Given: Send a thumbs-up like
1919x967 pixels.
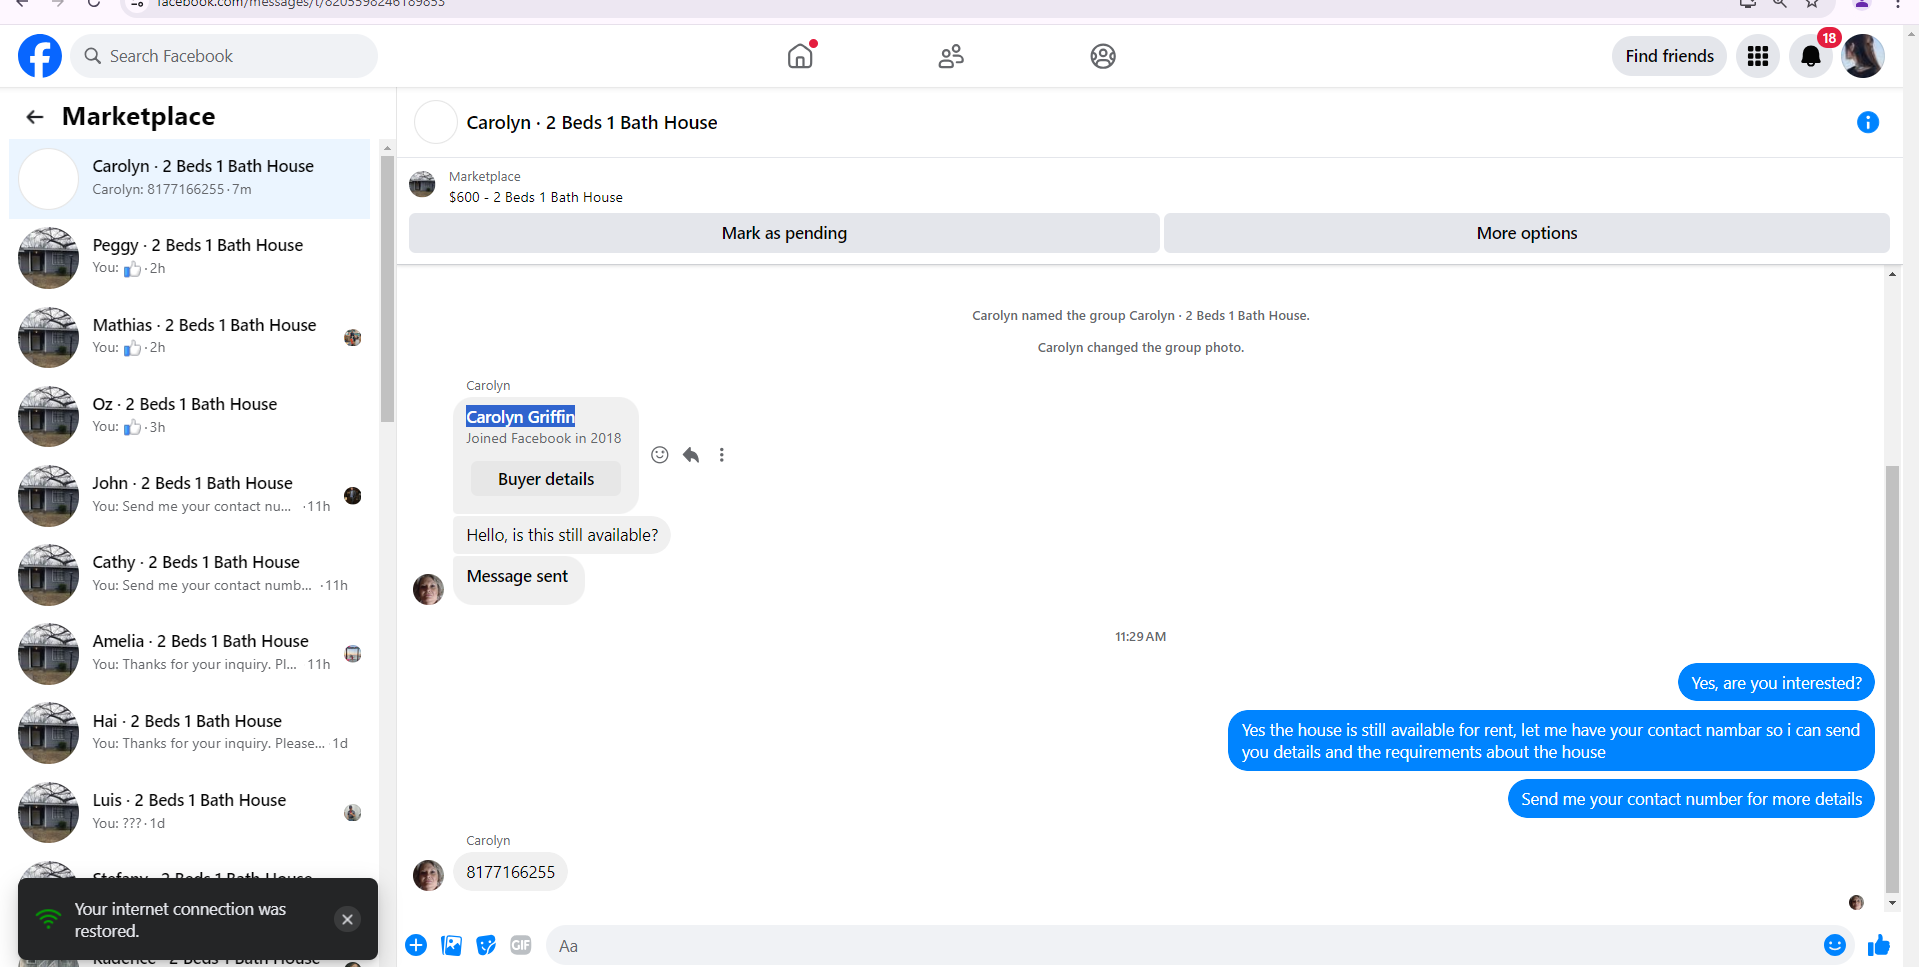Looking at the screenshot, I should click(1879, 945).
